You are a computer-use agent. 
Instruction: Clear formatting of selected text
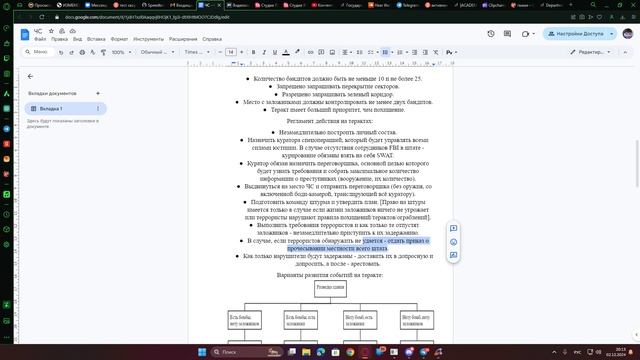[x=436, y=52]
